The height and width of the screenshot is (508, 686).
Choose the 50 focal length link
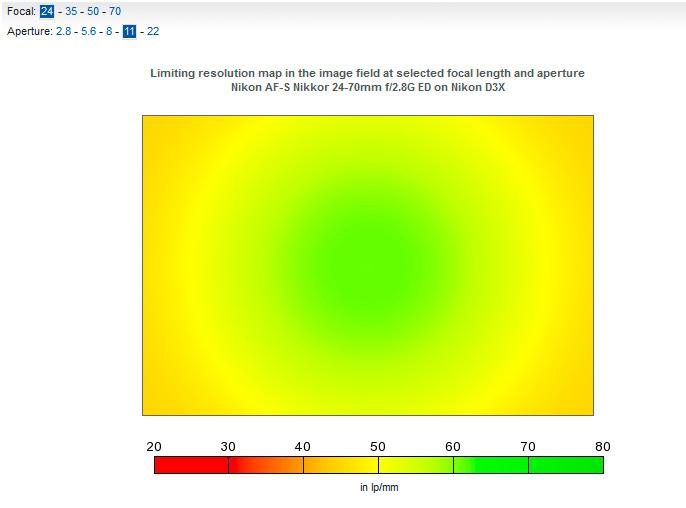(93, 11)
